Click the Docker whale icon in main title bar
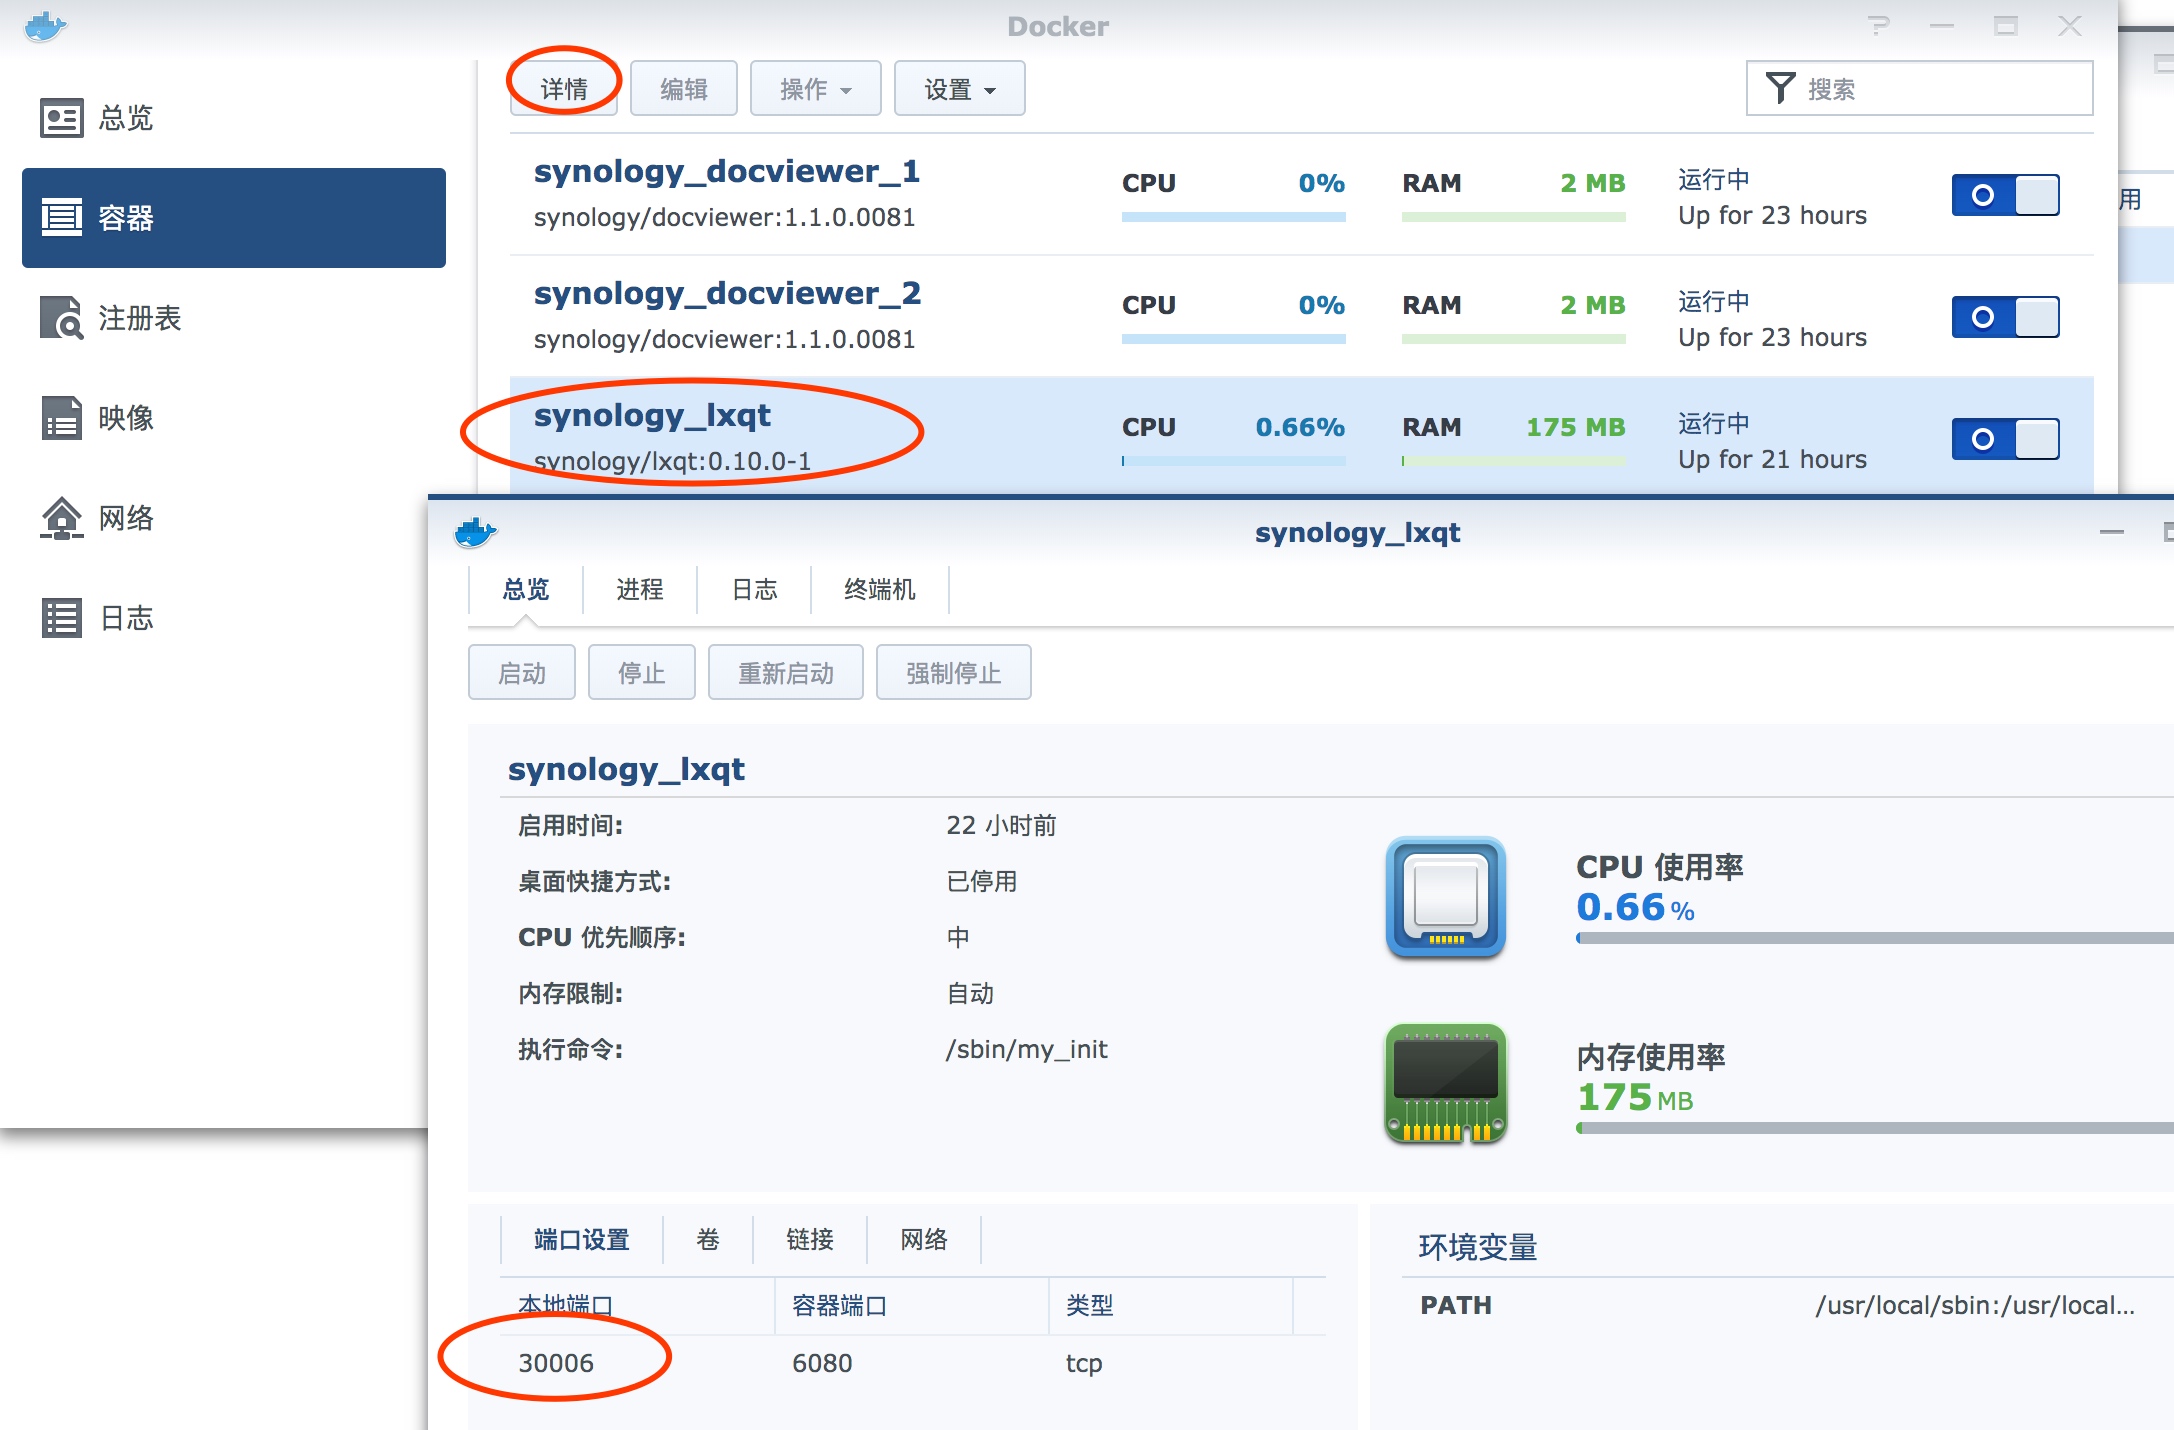The image size is (2174, 1430). click(x=45, y=26)
